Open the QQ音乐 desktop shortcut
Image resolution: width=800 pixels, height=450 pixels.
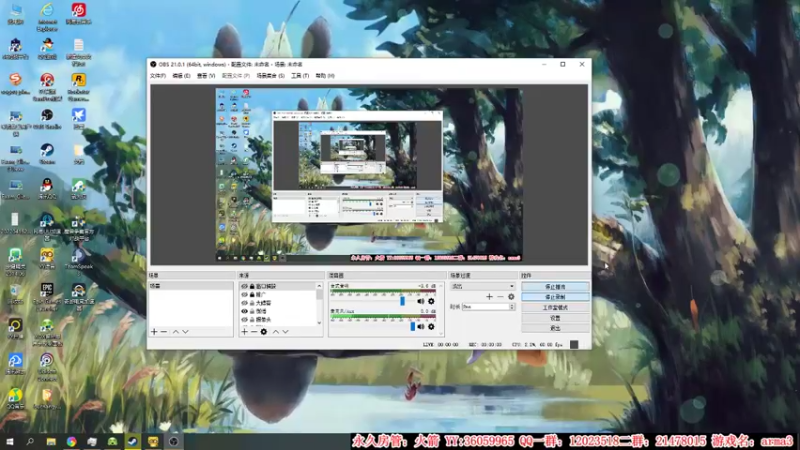(15, 399)
